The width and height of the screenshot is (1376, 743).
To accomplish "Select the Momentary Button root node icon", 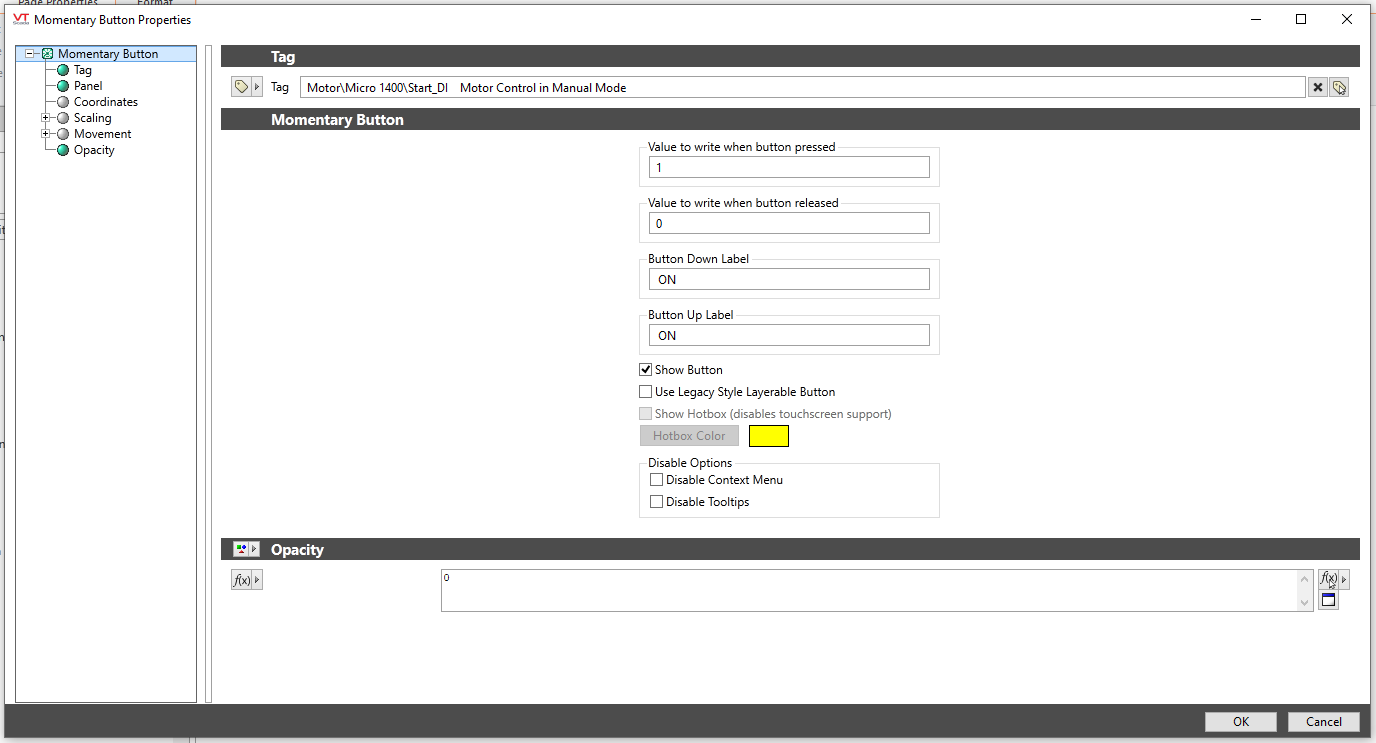I will (47, 54).
